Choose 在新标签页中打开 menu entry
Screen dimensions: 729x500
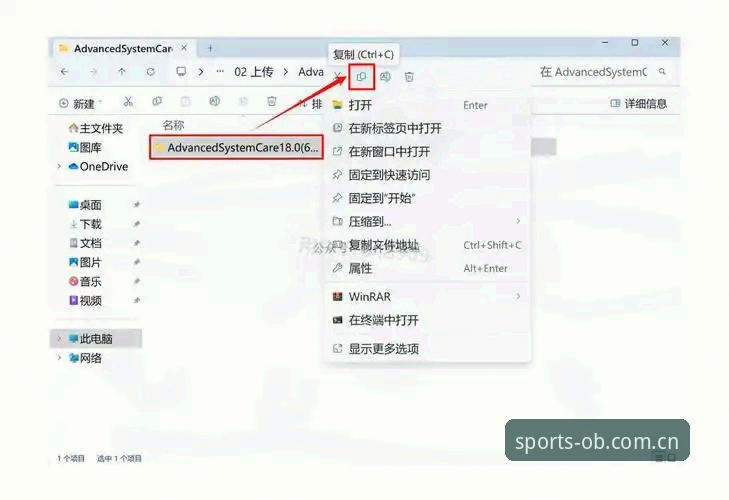427,128
